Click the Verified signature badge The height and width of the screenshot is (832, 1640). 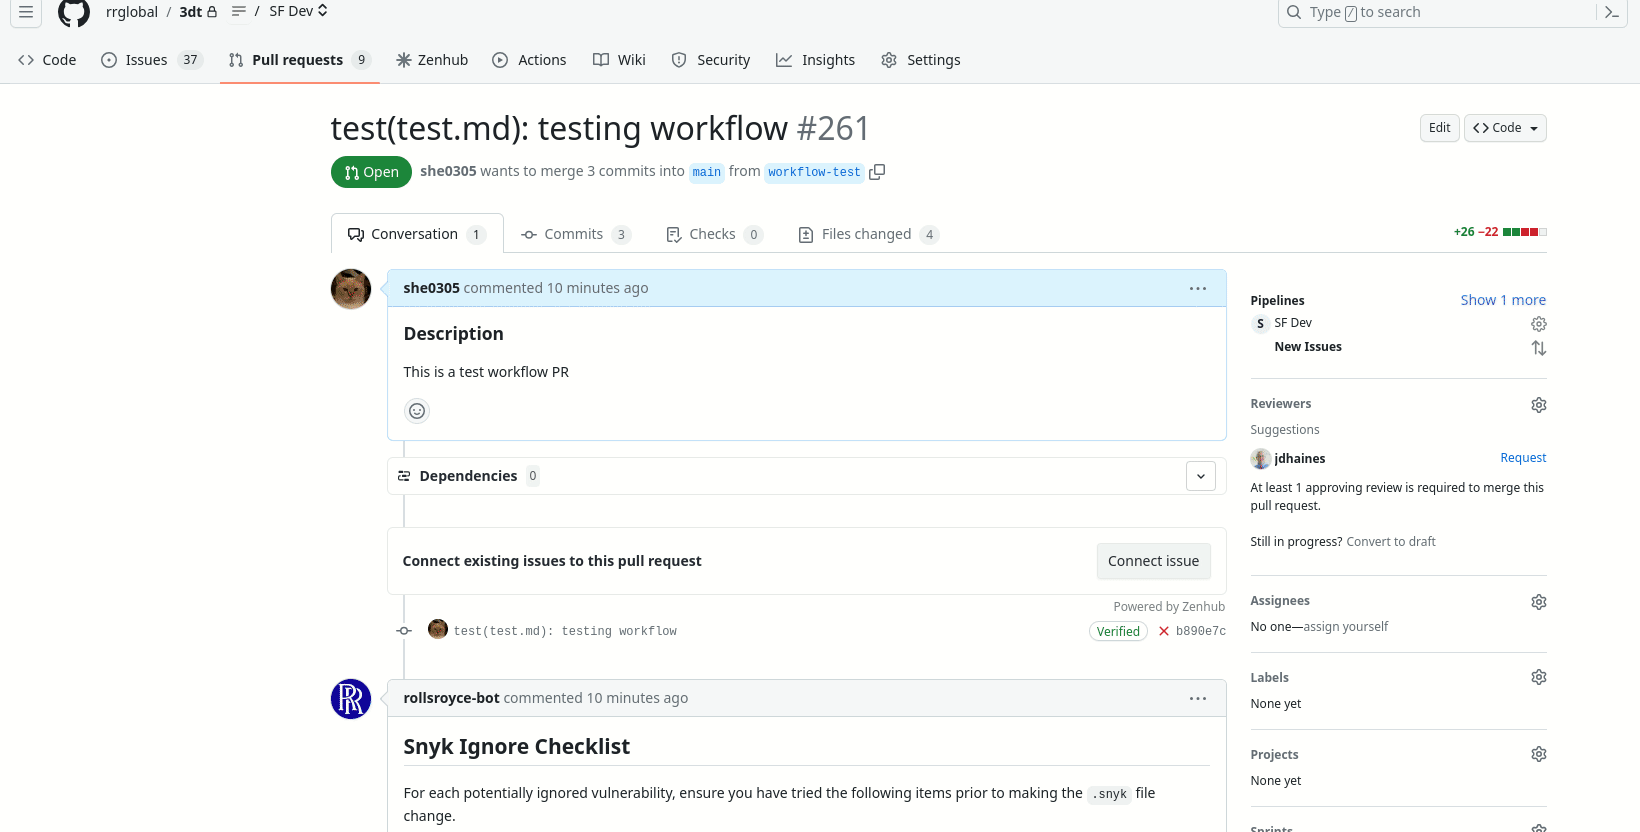pos(1118,631)
